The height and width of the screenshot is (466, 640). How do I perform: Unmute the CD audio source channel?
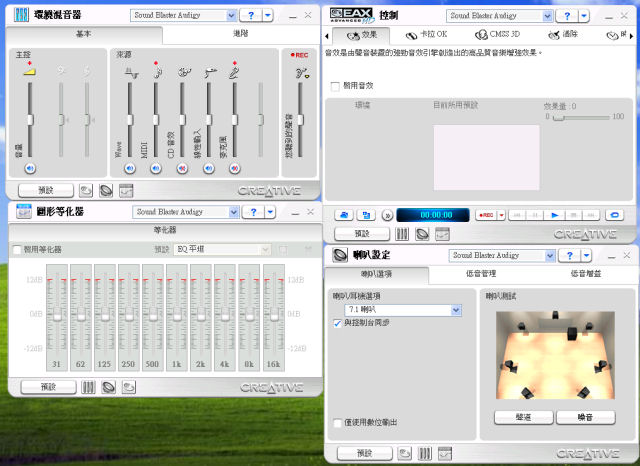click(182, 168)
